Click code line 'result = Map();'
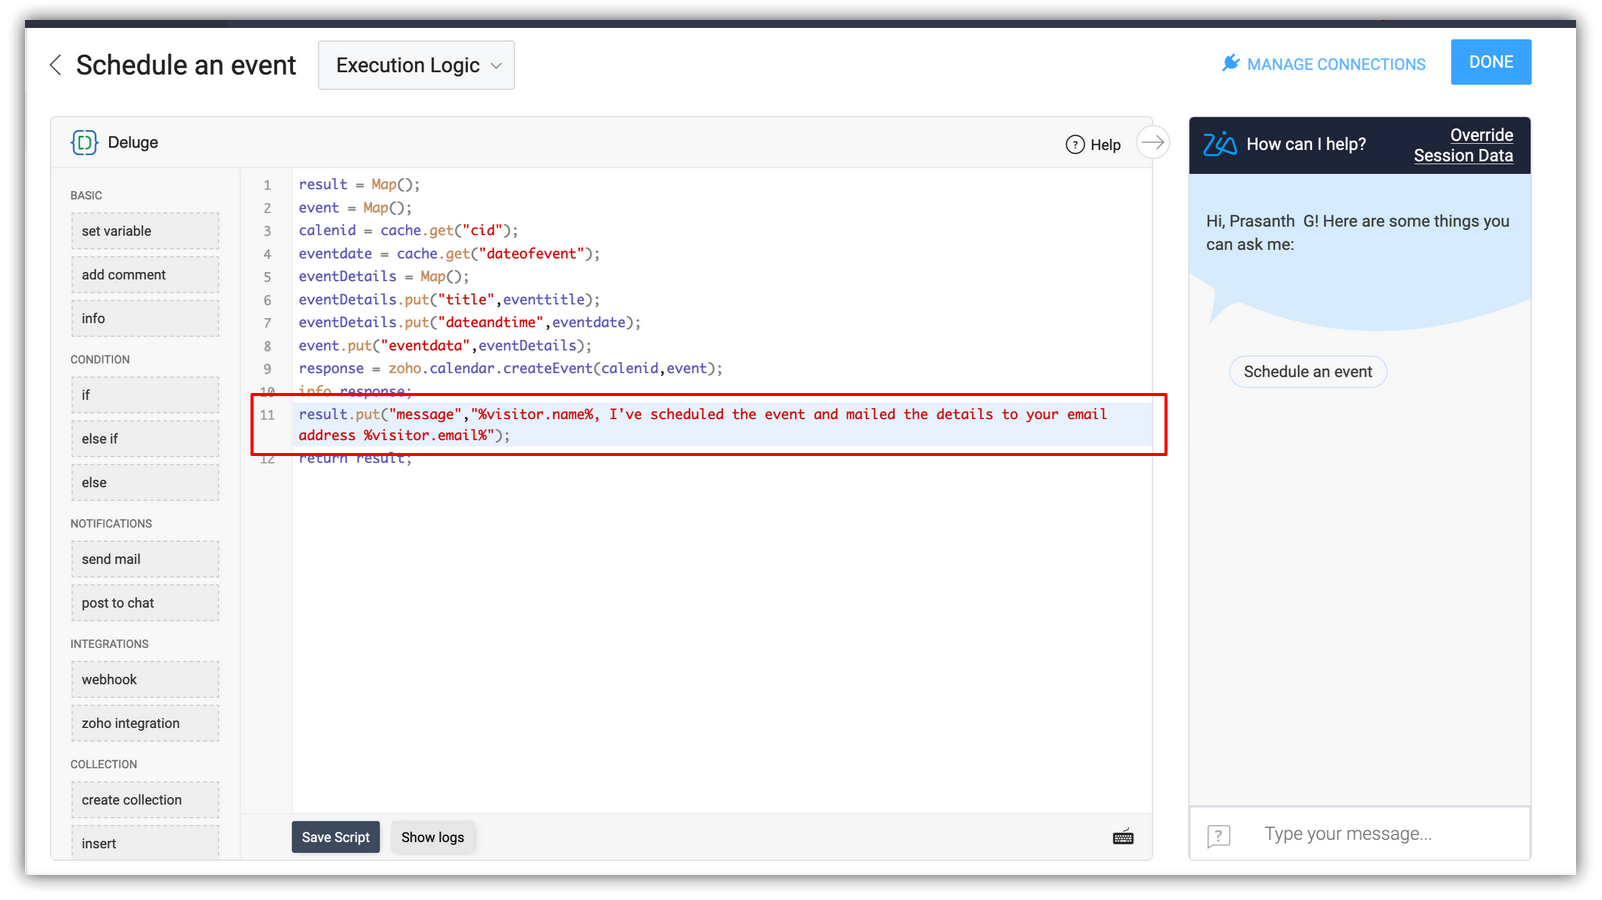 pyautogui.click(x=359, y=185)
